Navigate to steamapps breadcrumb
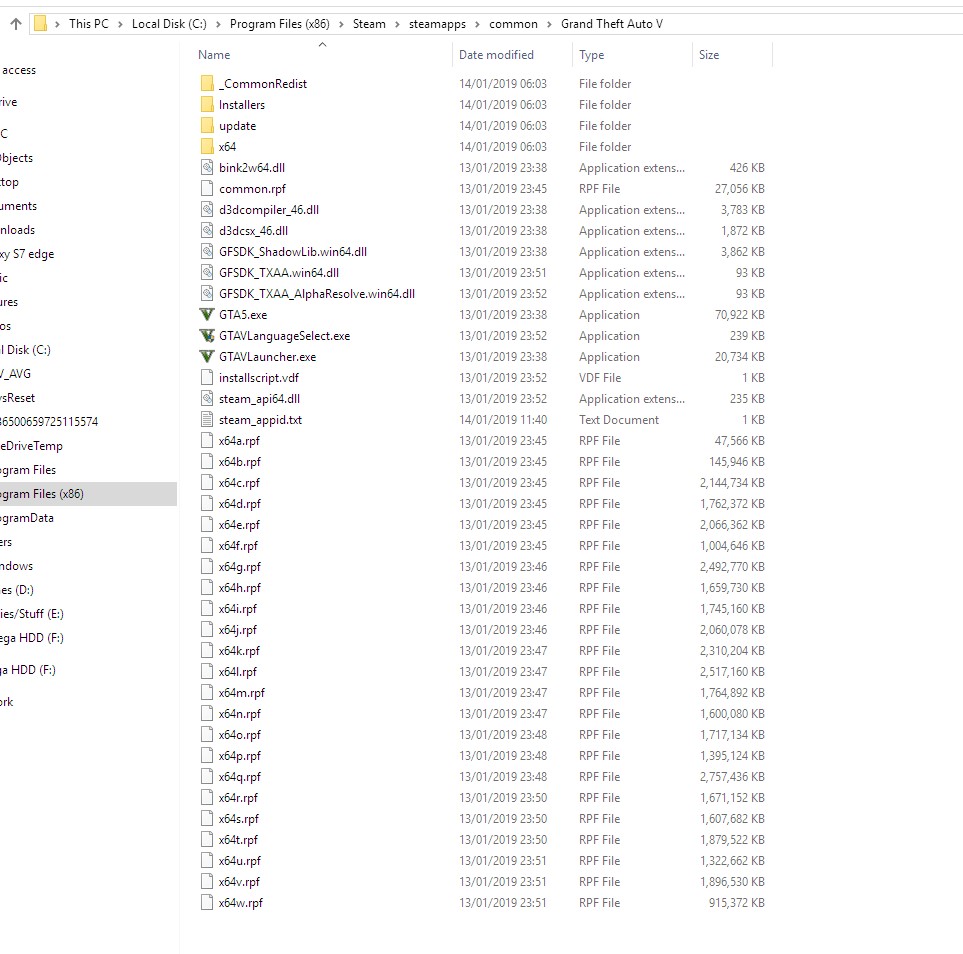This screenshot has height=954, width=963. click(x=437, y=24)
